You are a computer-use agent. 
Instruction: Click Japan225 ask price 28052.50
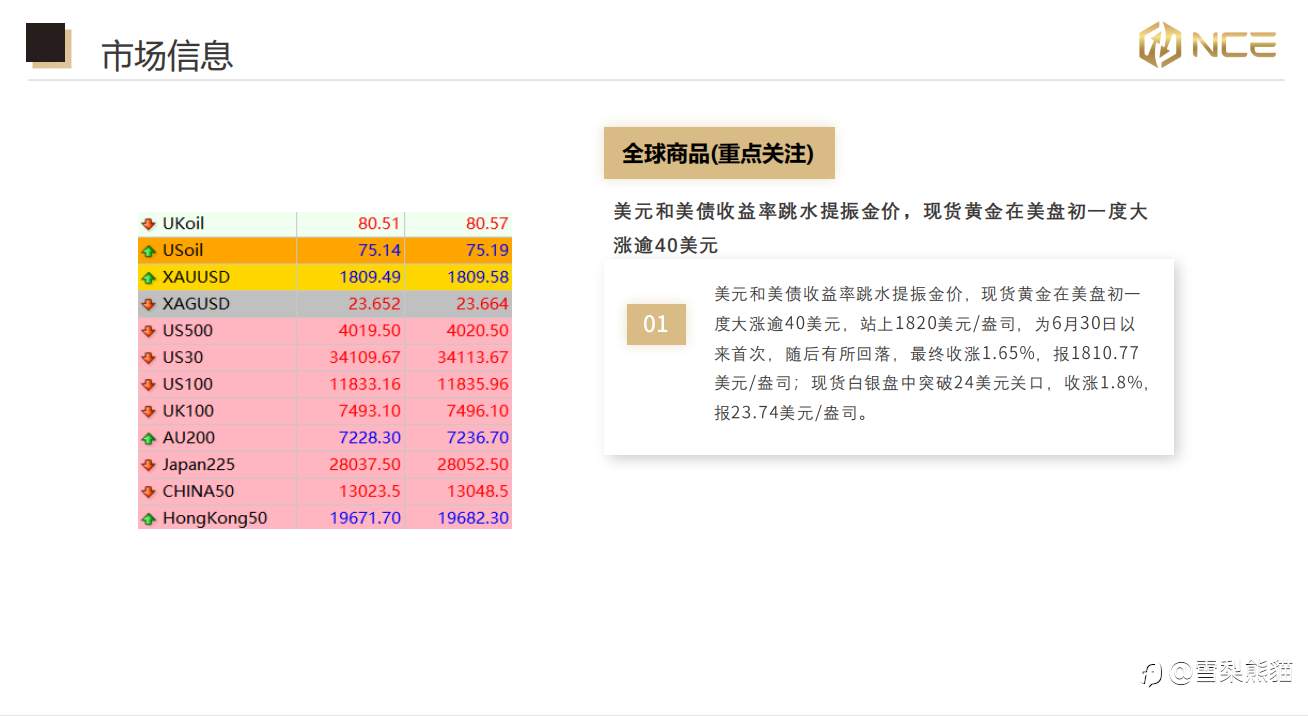coord(473,465)
